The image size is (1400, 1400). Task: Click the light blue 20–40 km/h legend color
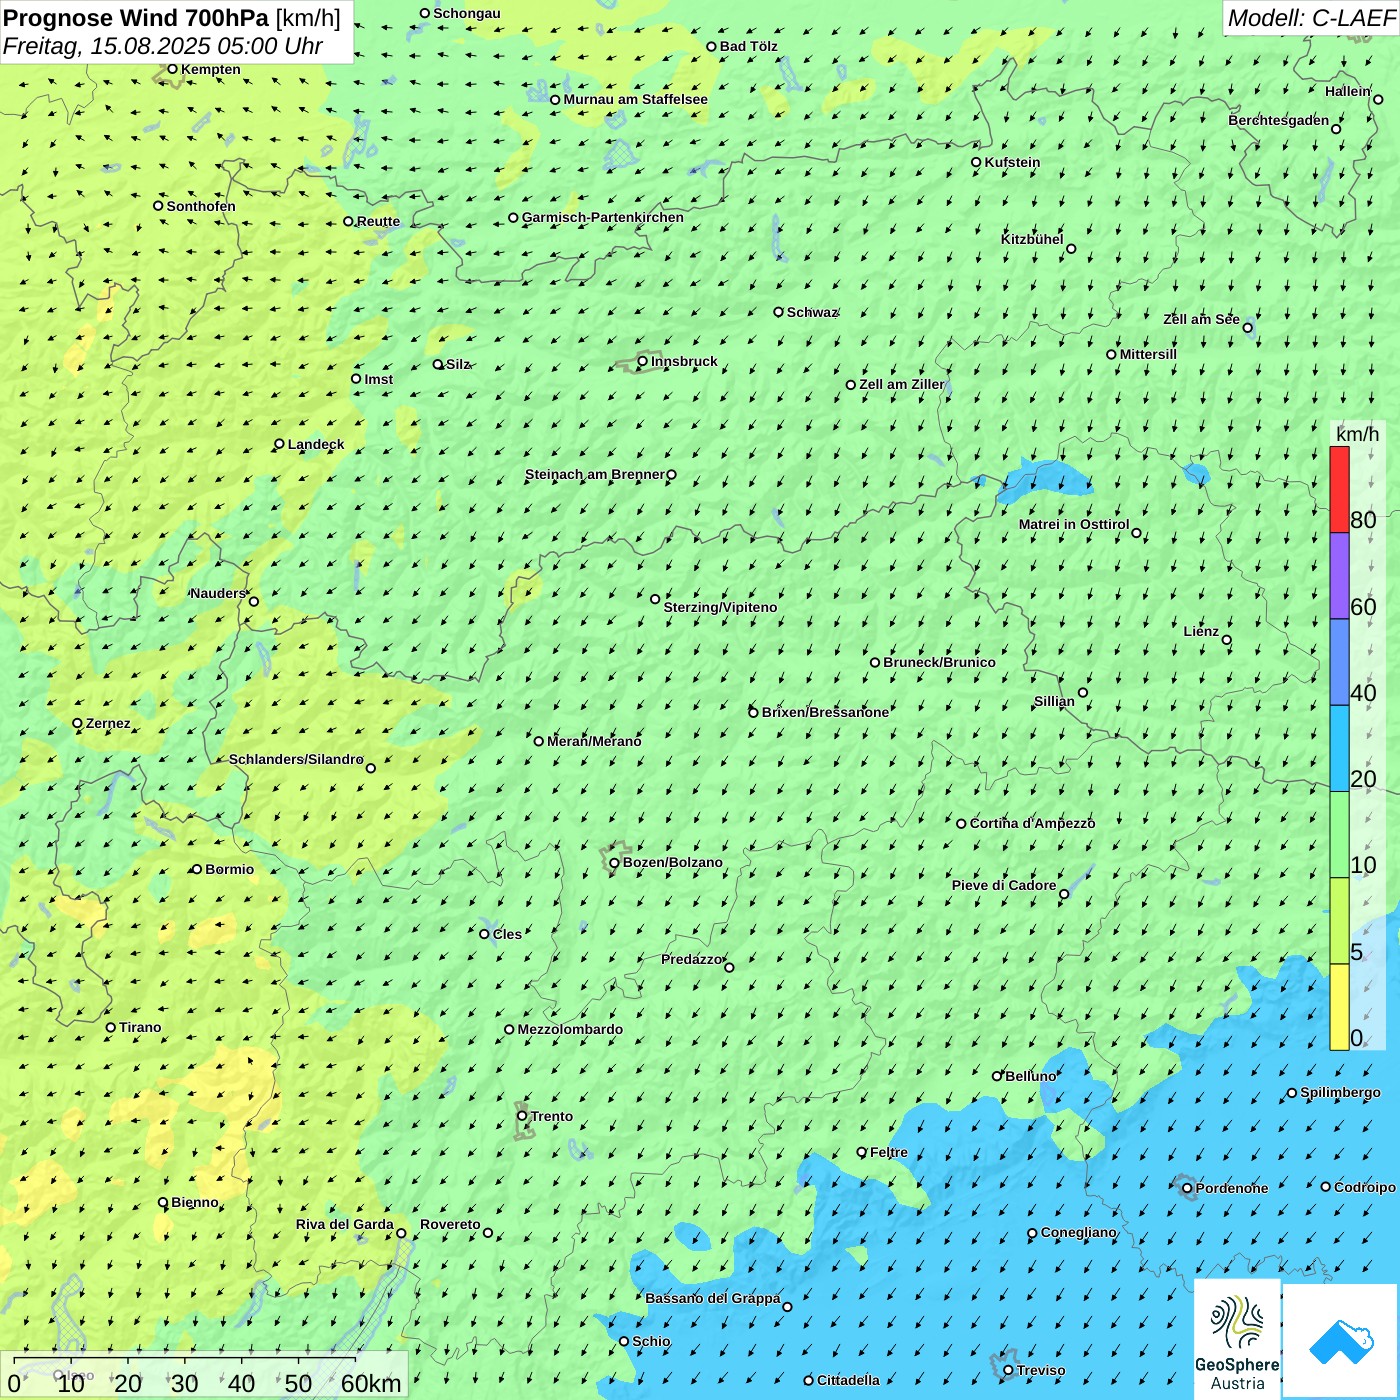pyautogui.click(x=1339, y=749)
